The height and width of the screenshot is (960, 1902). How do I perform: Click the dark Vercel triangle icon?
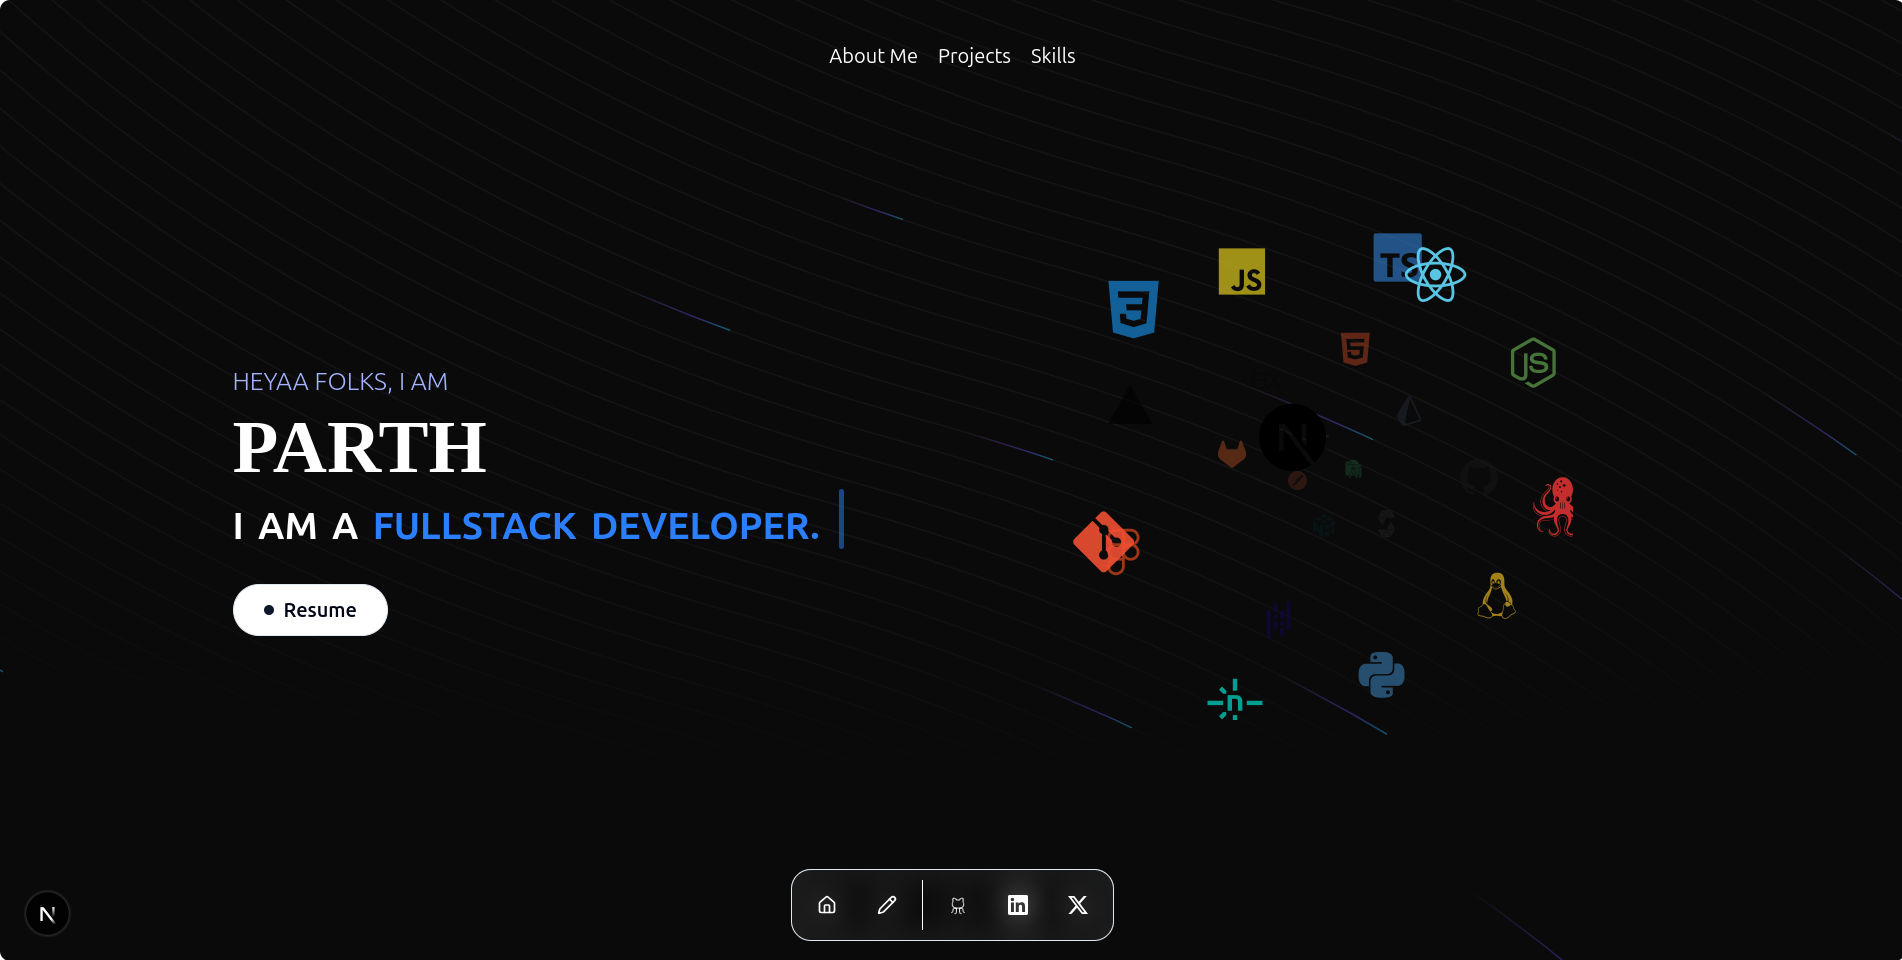(x=1131, y=405)
